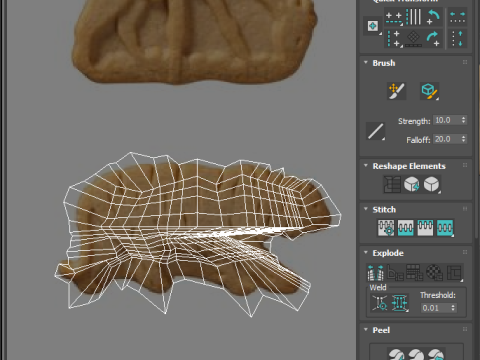480x360 pixels.
Task: Click the Strength spinner arrows
Action: pos(464,120)
